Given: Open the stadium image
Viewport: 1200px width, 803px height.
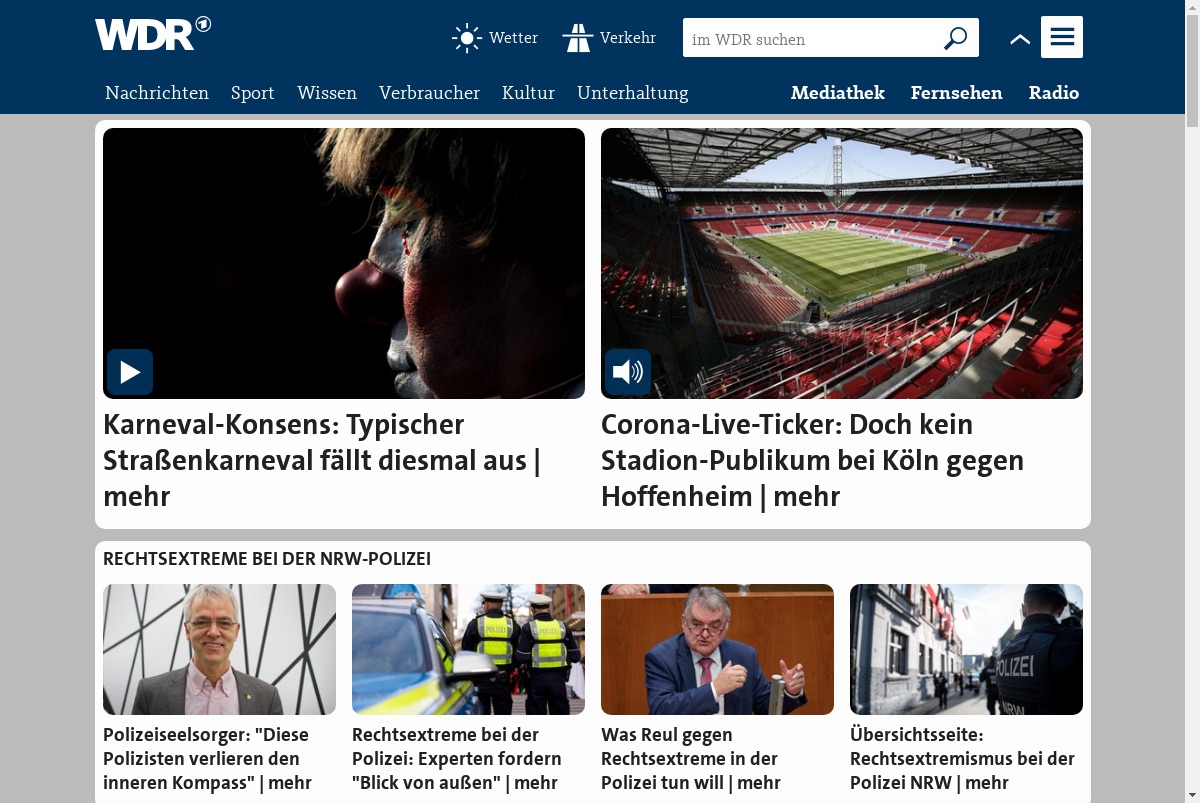Looking at the screenshot, I should tap(842, 263).
